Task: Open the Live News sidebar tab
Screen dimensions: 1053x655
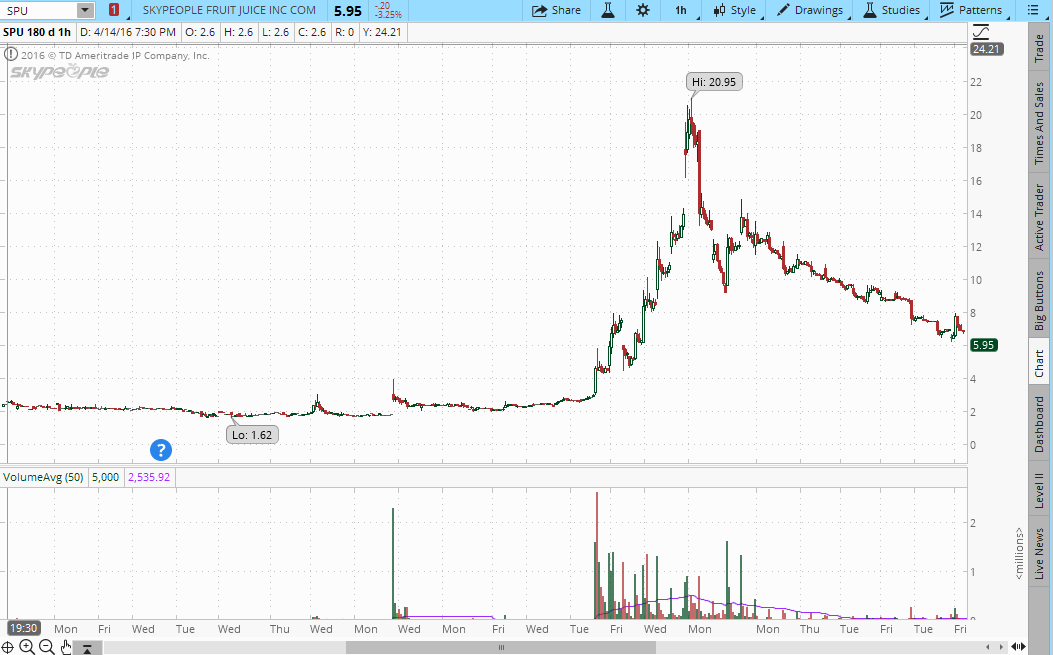Action: [x=1039, y=553]
